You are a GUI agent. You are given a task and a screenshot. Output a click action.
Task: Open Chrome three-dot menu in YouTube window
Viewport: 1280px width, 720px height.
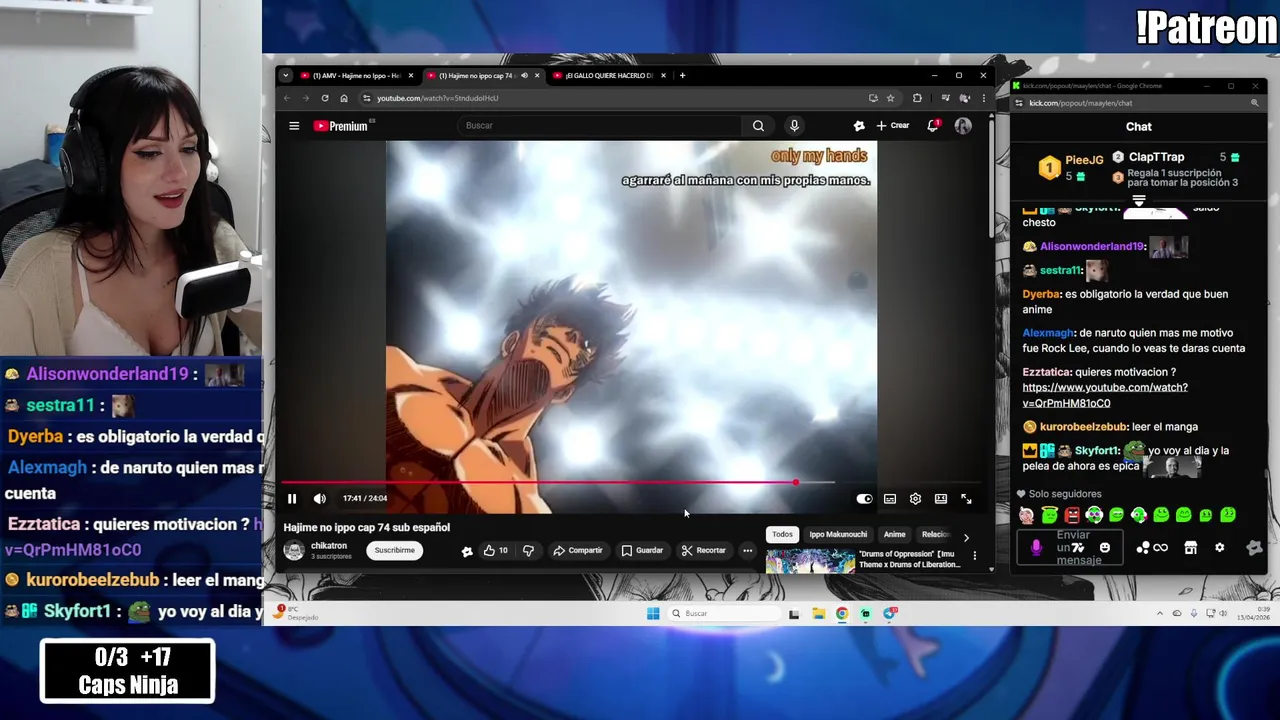[x=984, y=98]
